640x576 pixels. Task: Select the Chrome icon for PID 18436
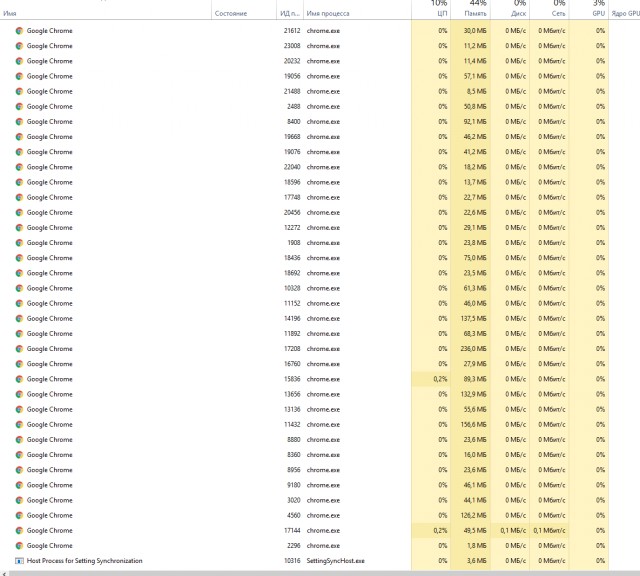point(19,258)
